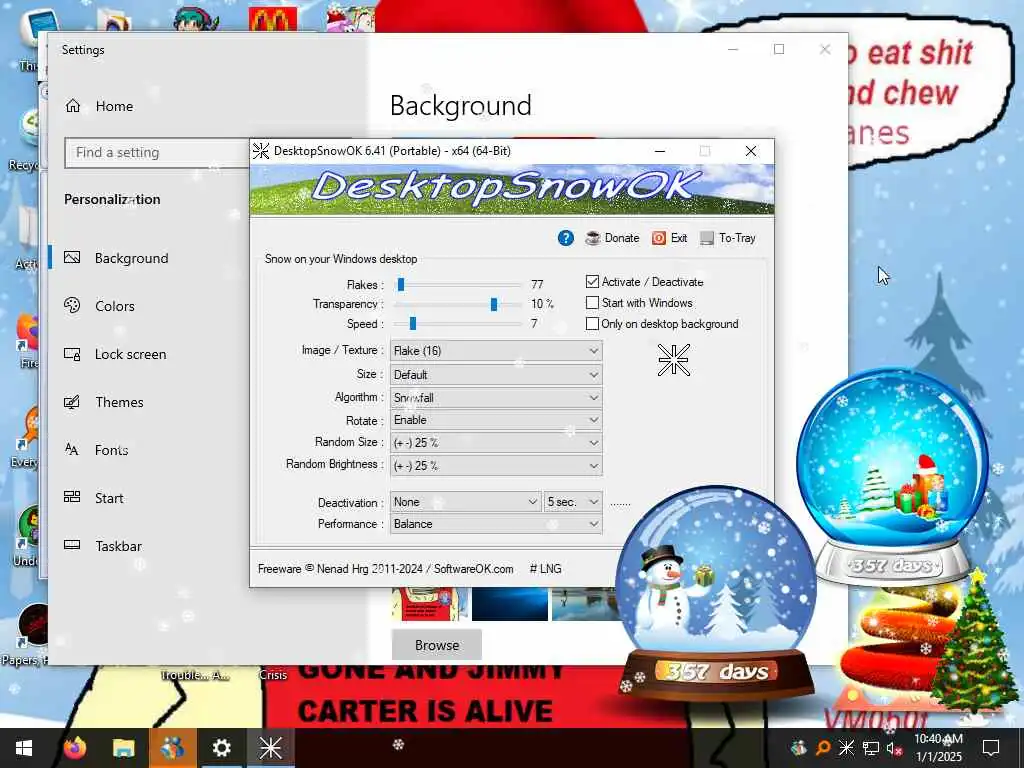Open the DesktopSnowOK help question mark

coord(566,238)
